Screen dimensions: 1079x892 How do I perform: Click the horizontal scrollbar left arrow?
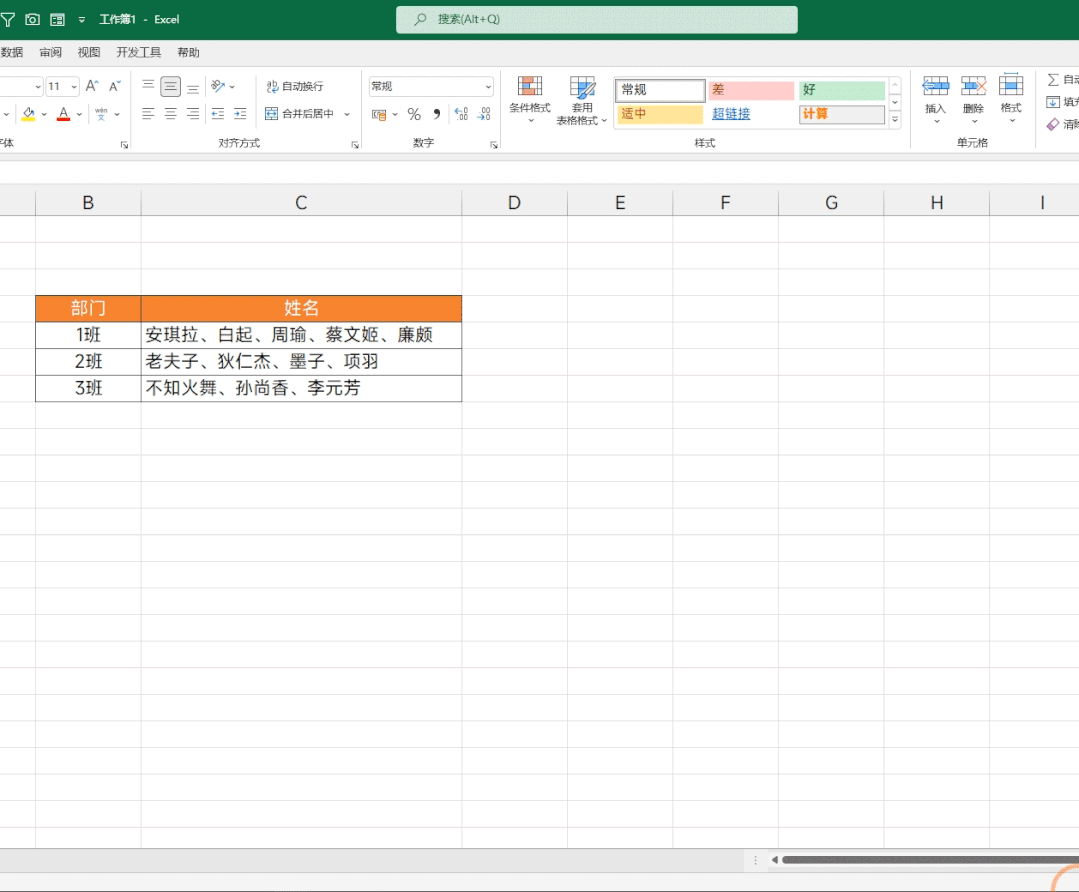[x=775, y=860]
